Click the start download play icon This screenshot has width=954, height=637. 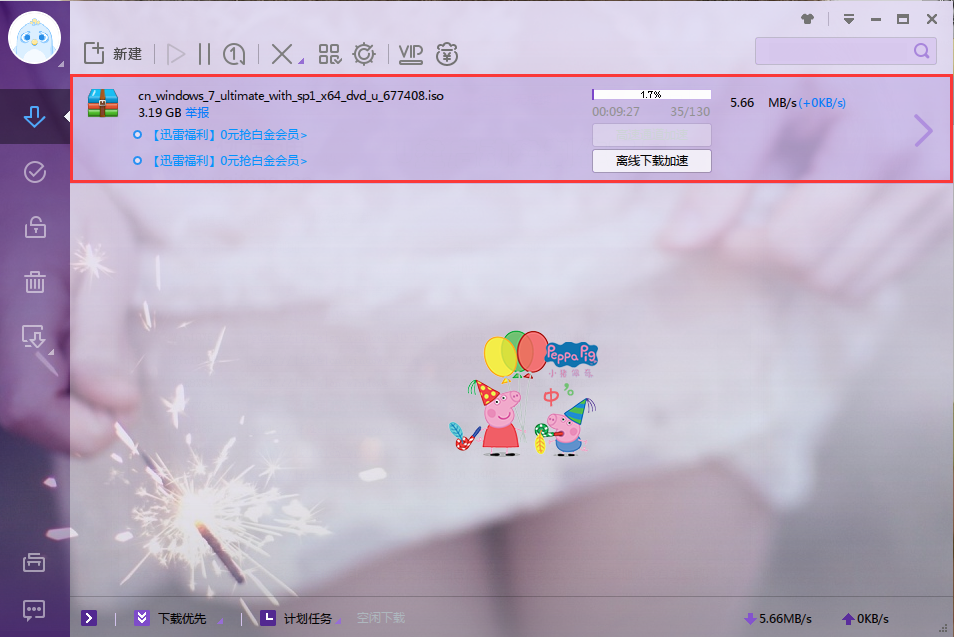177,54
